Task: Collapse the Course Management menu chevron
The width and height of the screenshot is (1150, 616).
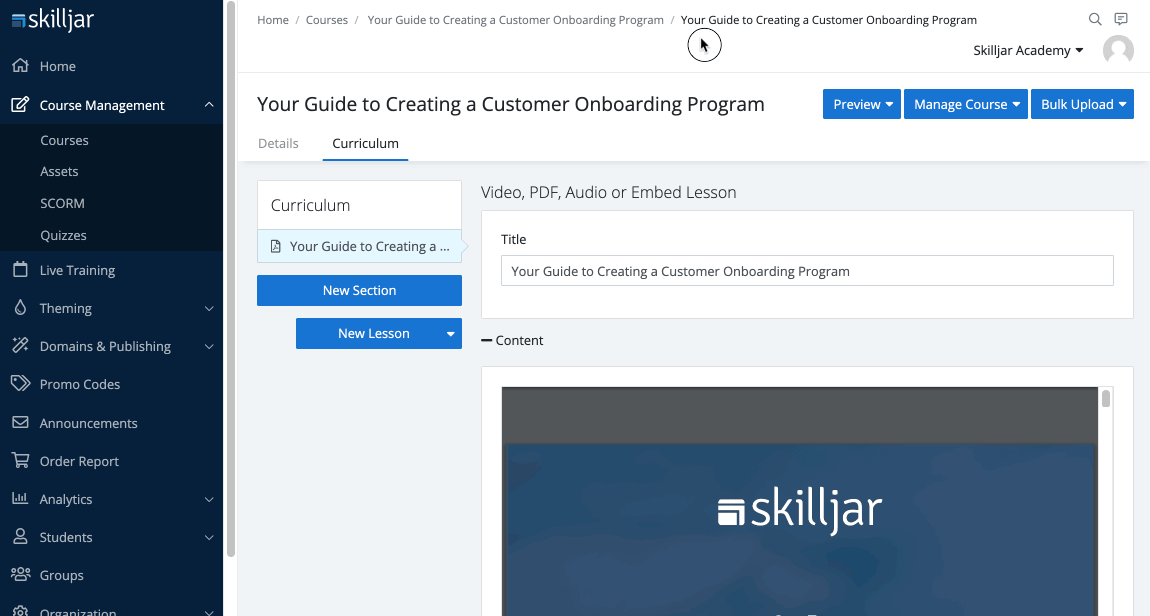Action: point(208,105)
